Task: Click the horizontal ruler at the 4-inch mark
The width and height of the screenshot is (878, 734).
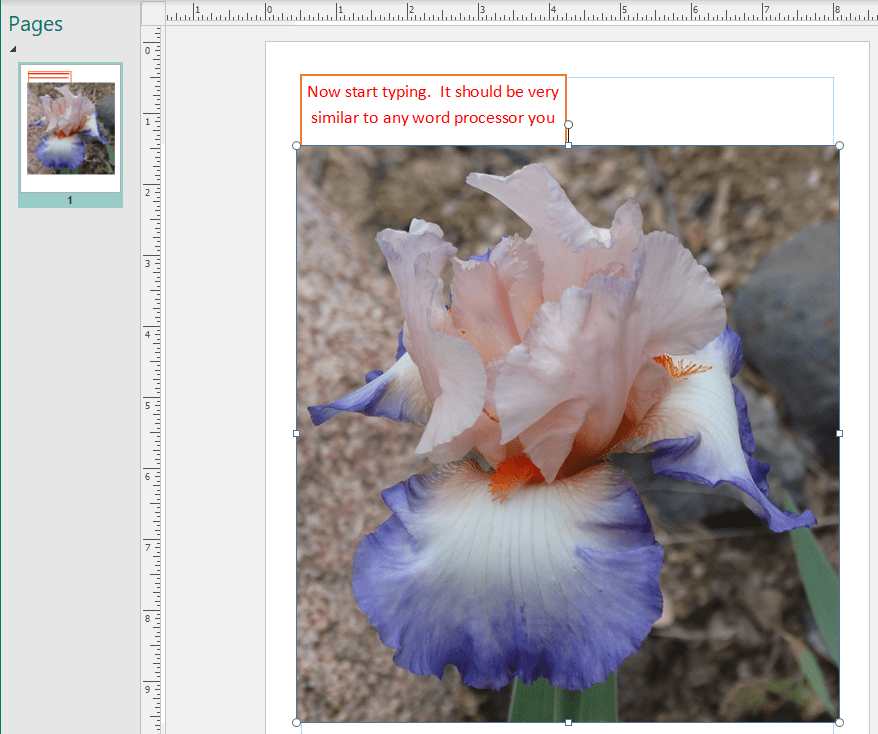Action: click(552, 13)
